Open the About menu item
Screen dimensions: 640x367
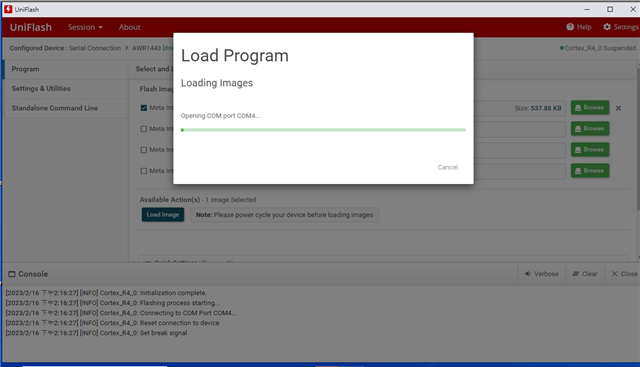click(x=129, y=27)
